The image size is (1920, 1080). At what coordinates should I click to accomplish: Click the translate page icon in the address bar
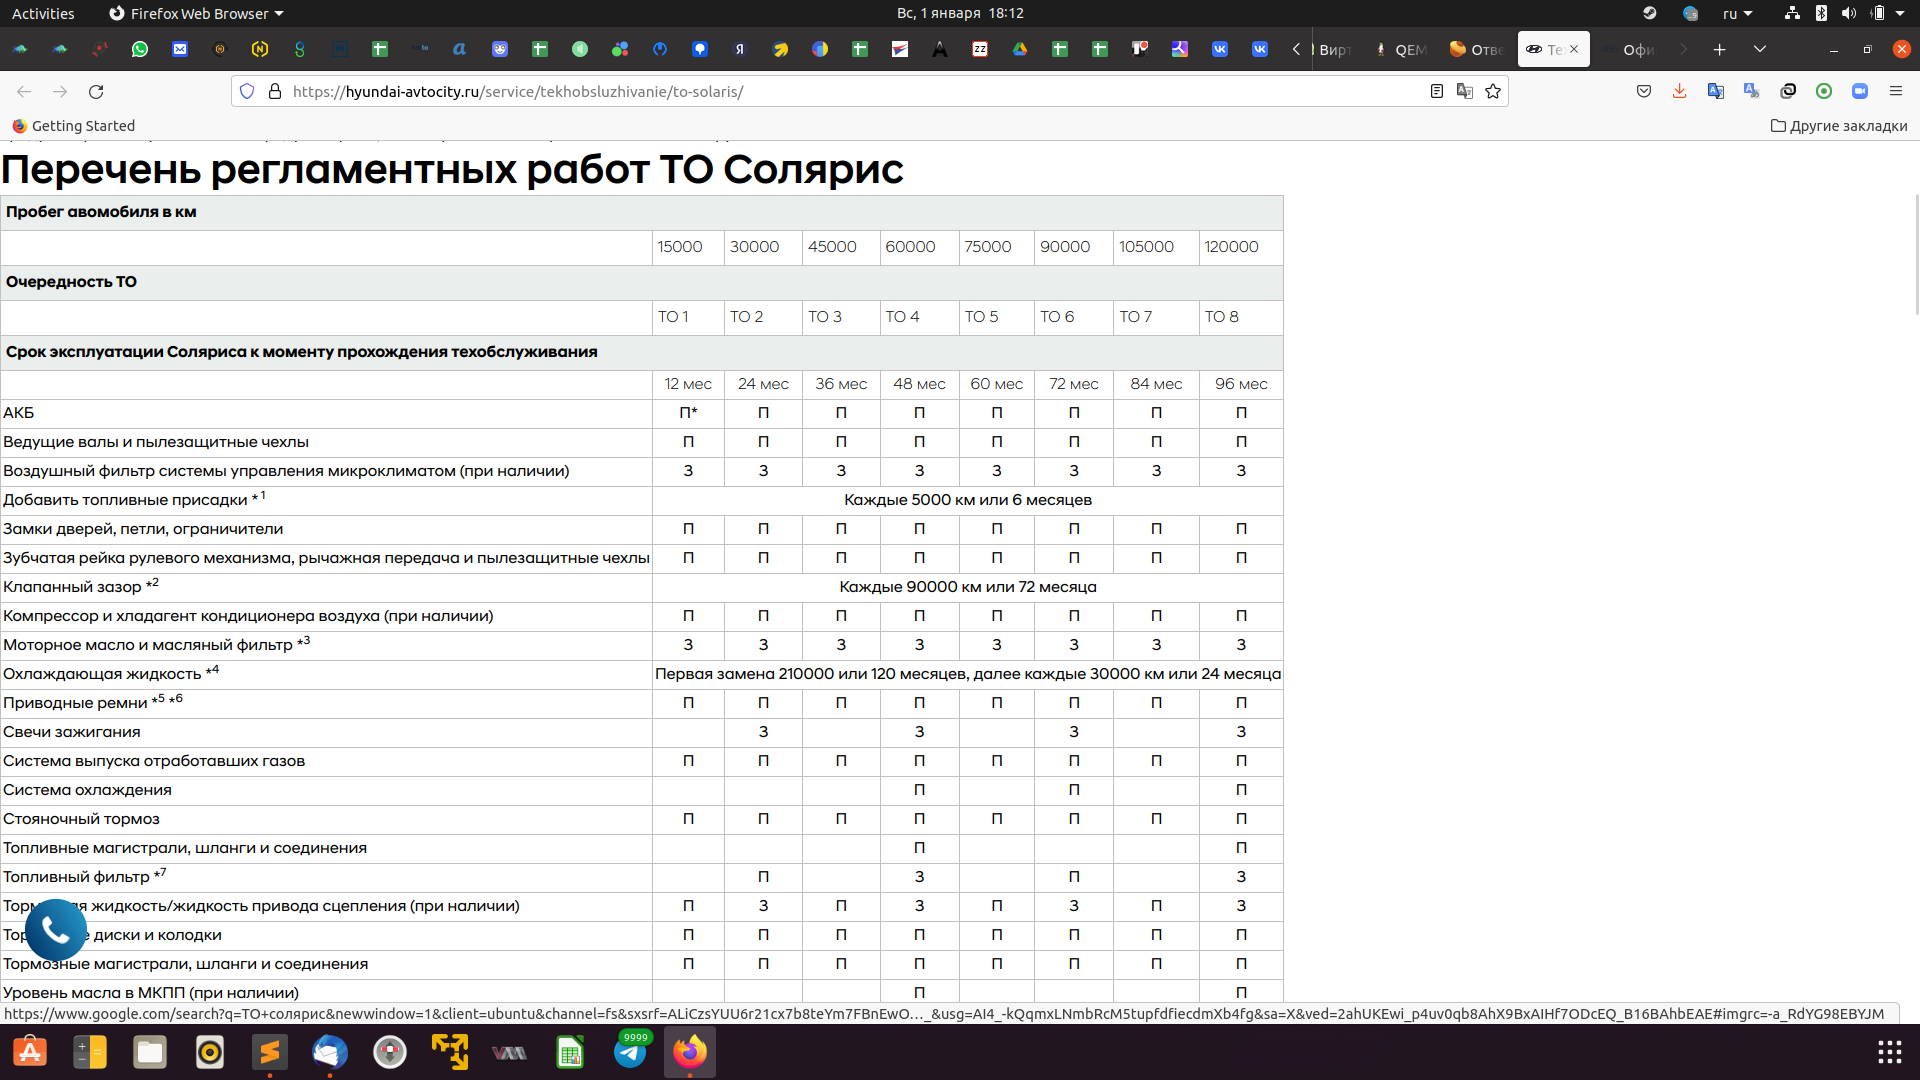1465,91
